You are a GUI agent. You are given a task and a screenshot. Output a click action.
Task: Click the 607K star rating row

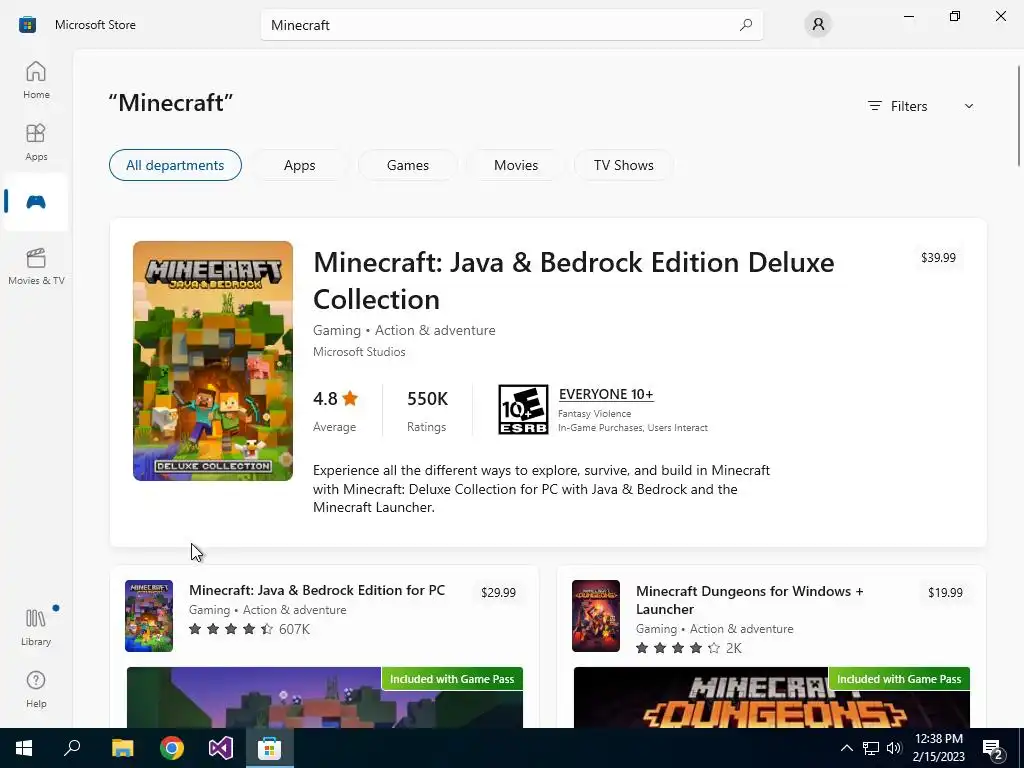coord(249,629)
